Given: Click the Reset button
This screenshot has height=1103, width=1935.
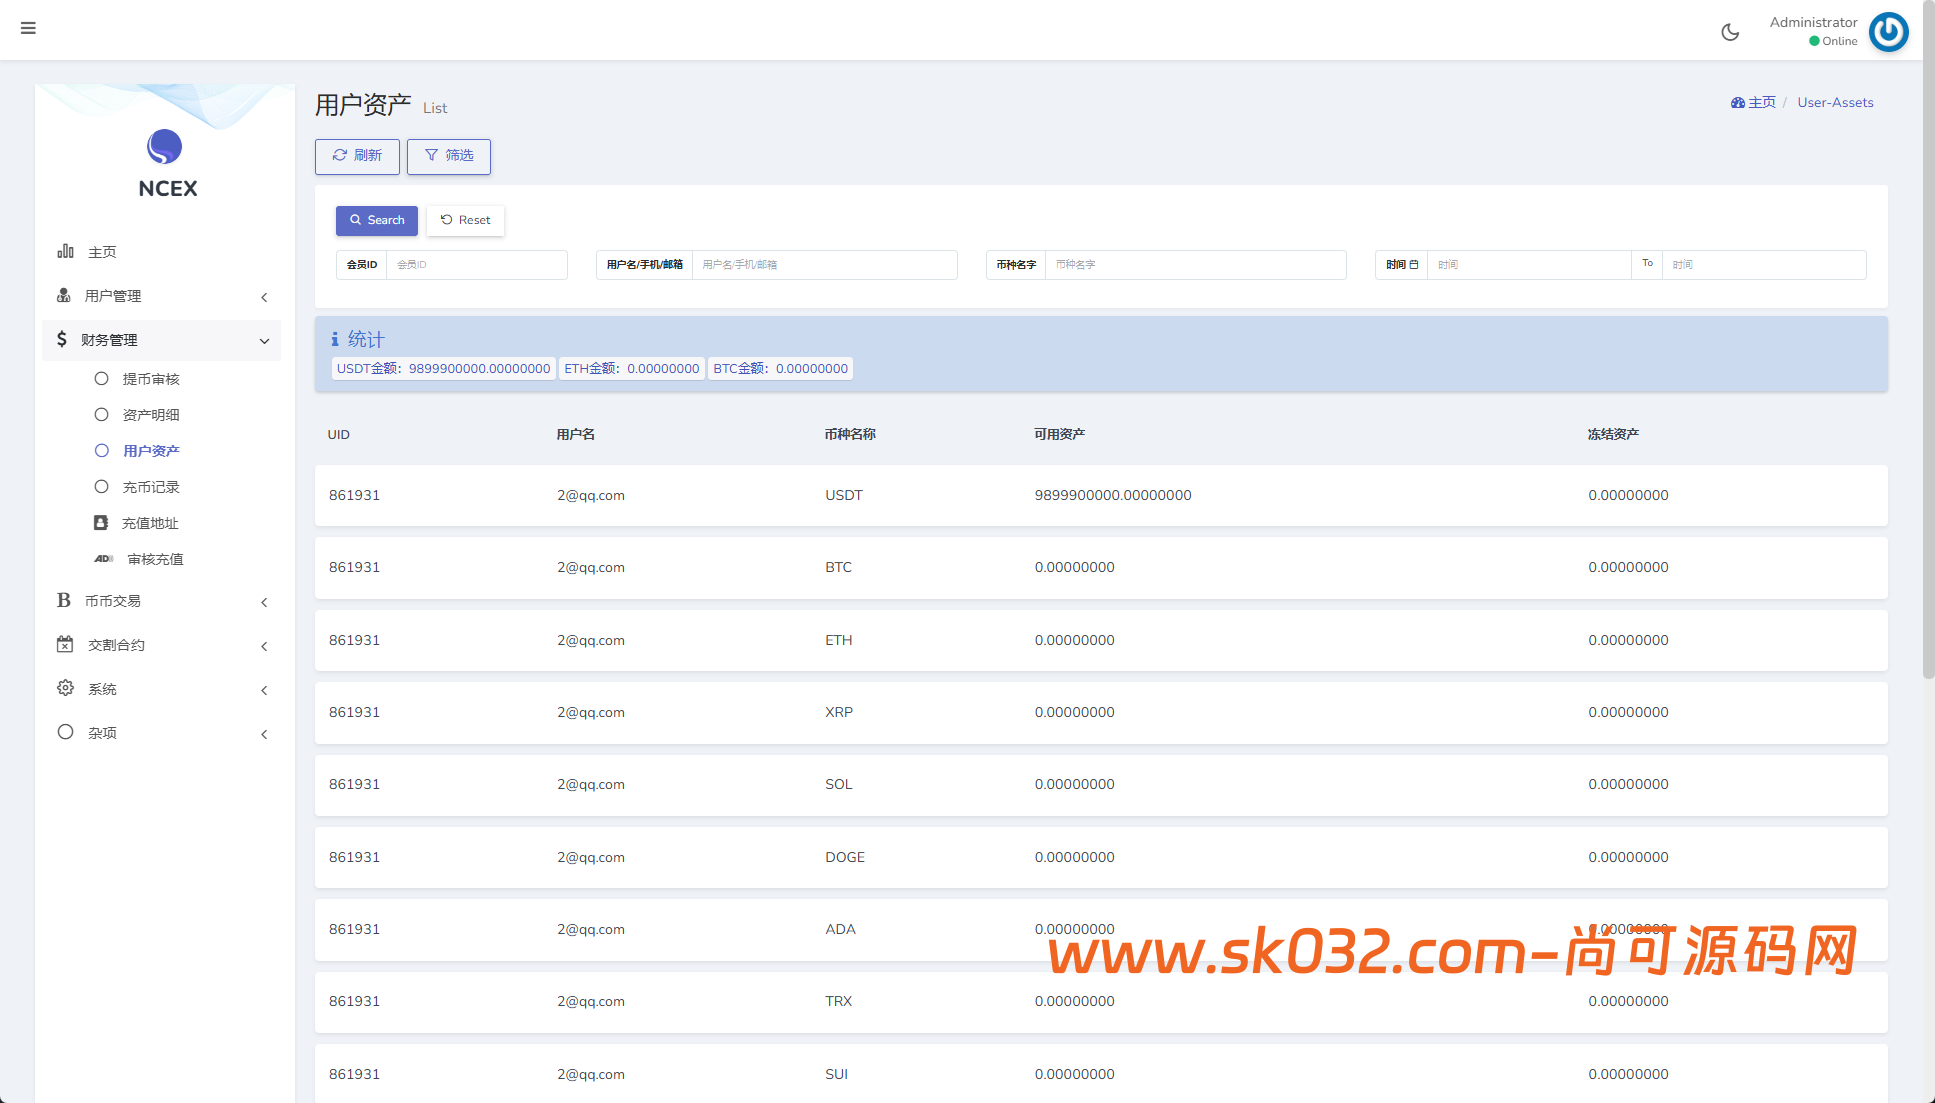Looking at the screenshot, I should tap(465, 220).
